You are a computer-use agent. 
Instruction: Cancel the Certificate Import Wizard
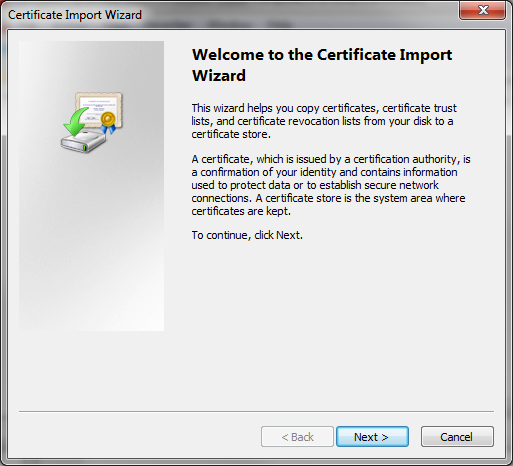tap(457, 436)
